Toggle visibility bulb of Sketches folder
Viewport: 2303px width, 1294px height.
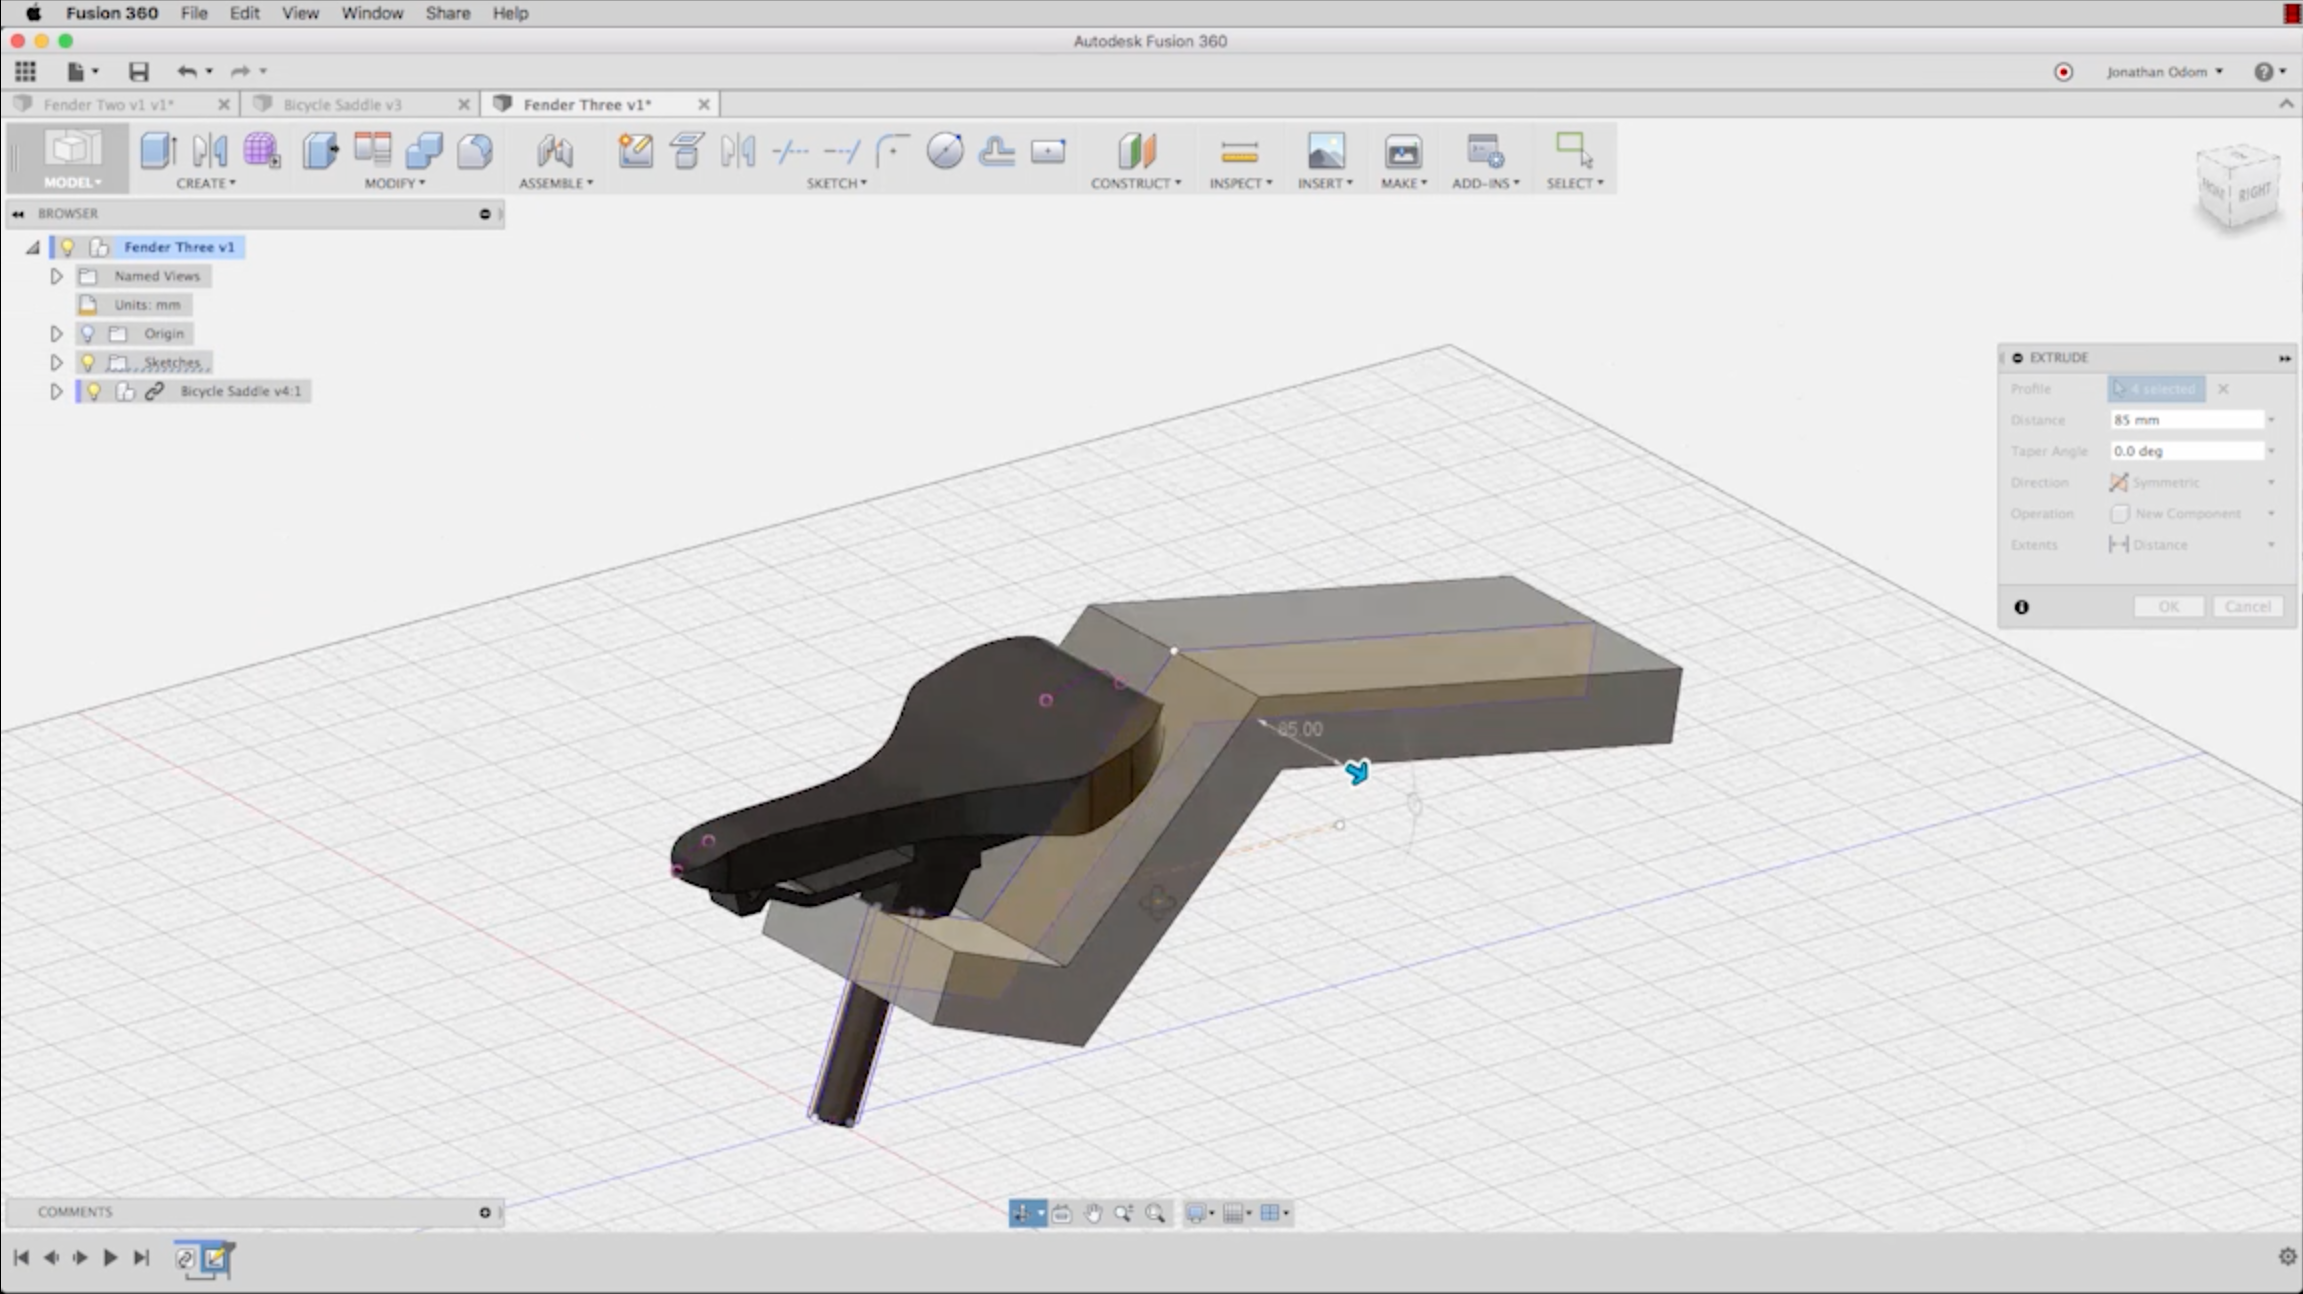(x=87, y=362)
